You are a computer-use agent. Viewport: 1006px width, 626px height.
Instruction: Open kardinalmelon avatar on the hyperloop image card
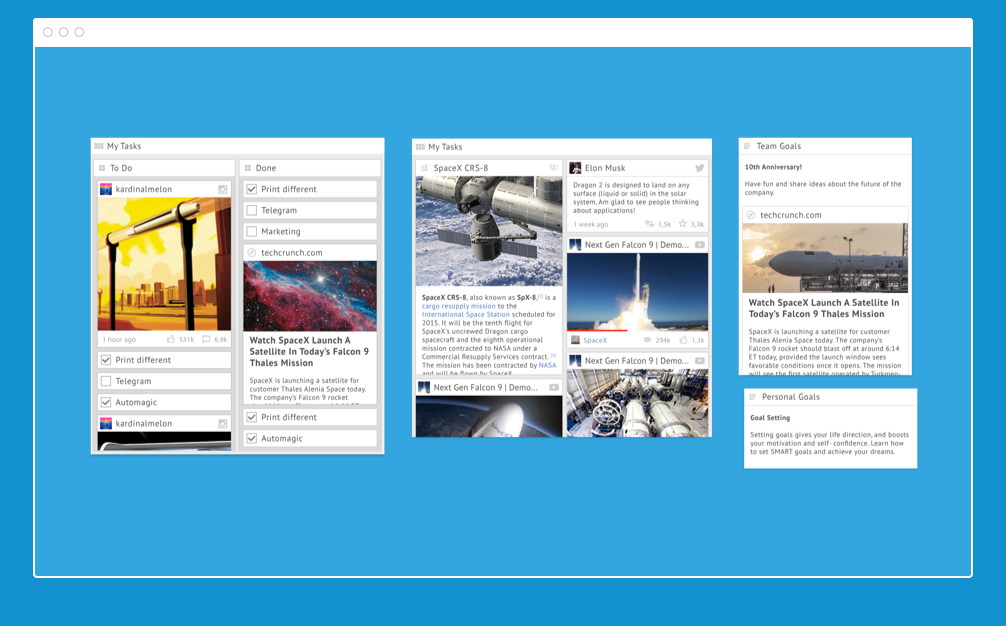[x=106, y=189]
